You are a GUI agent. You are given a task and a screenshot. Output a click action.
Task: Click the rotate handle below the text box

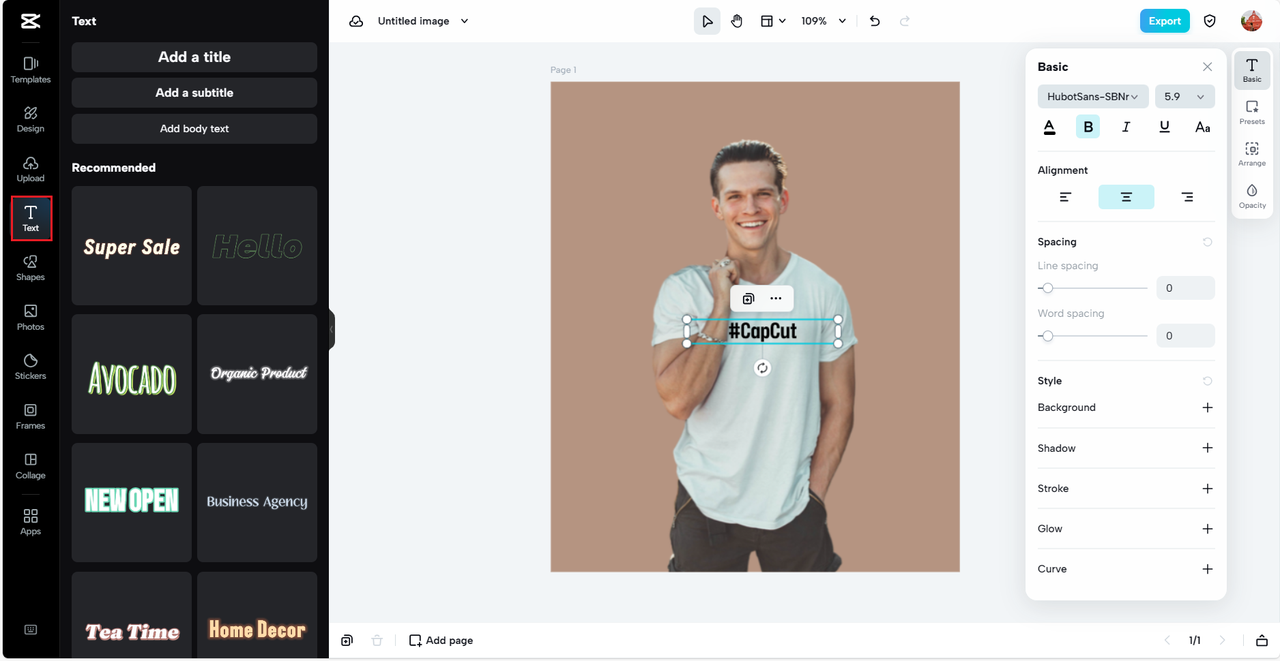[x=762, y=368]
